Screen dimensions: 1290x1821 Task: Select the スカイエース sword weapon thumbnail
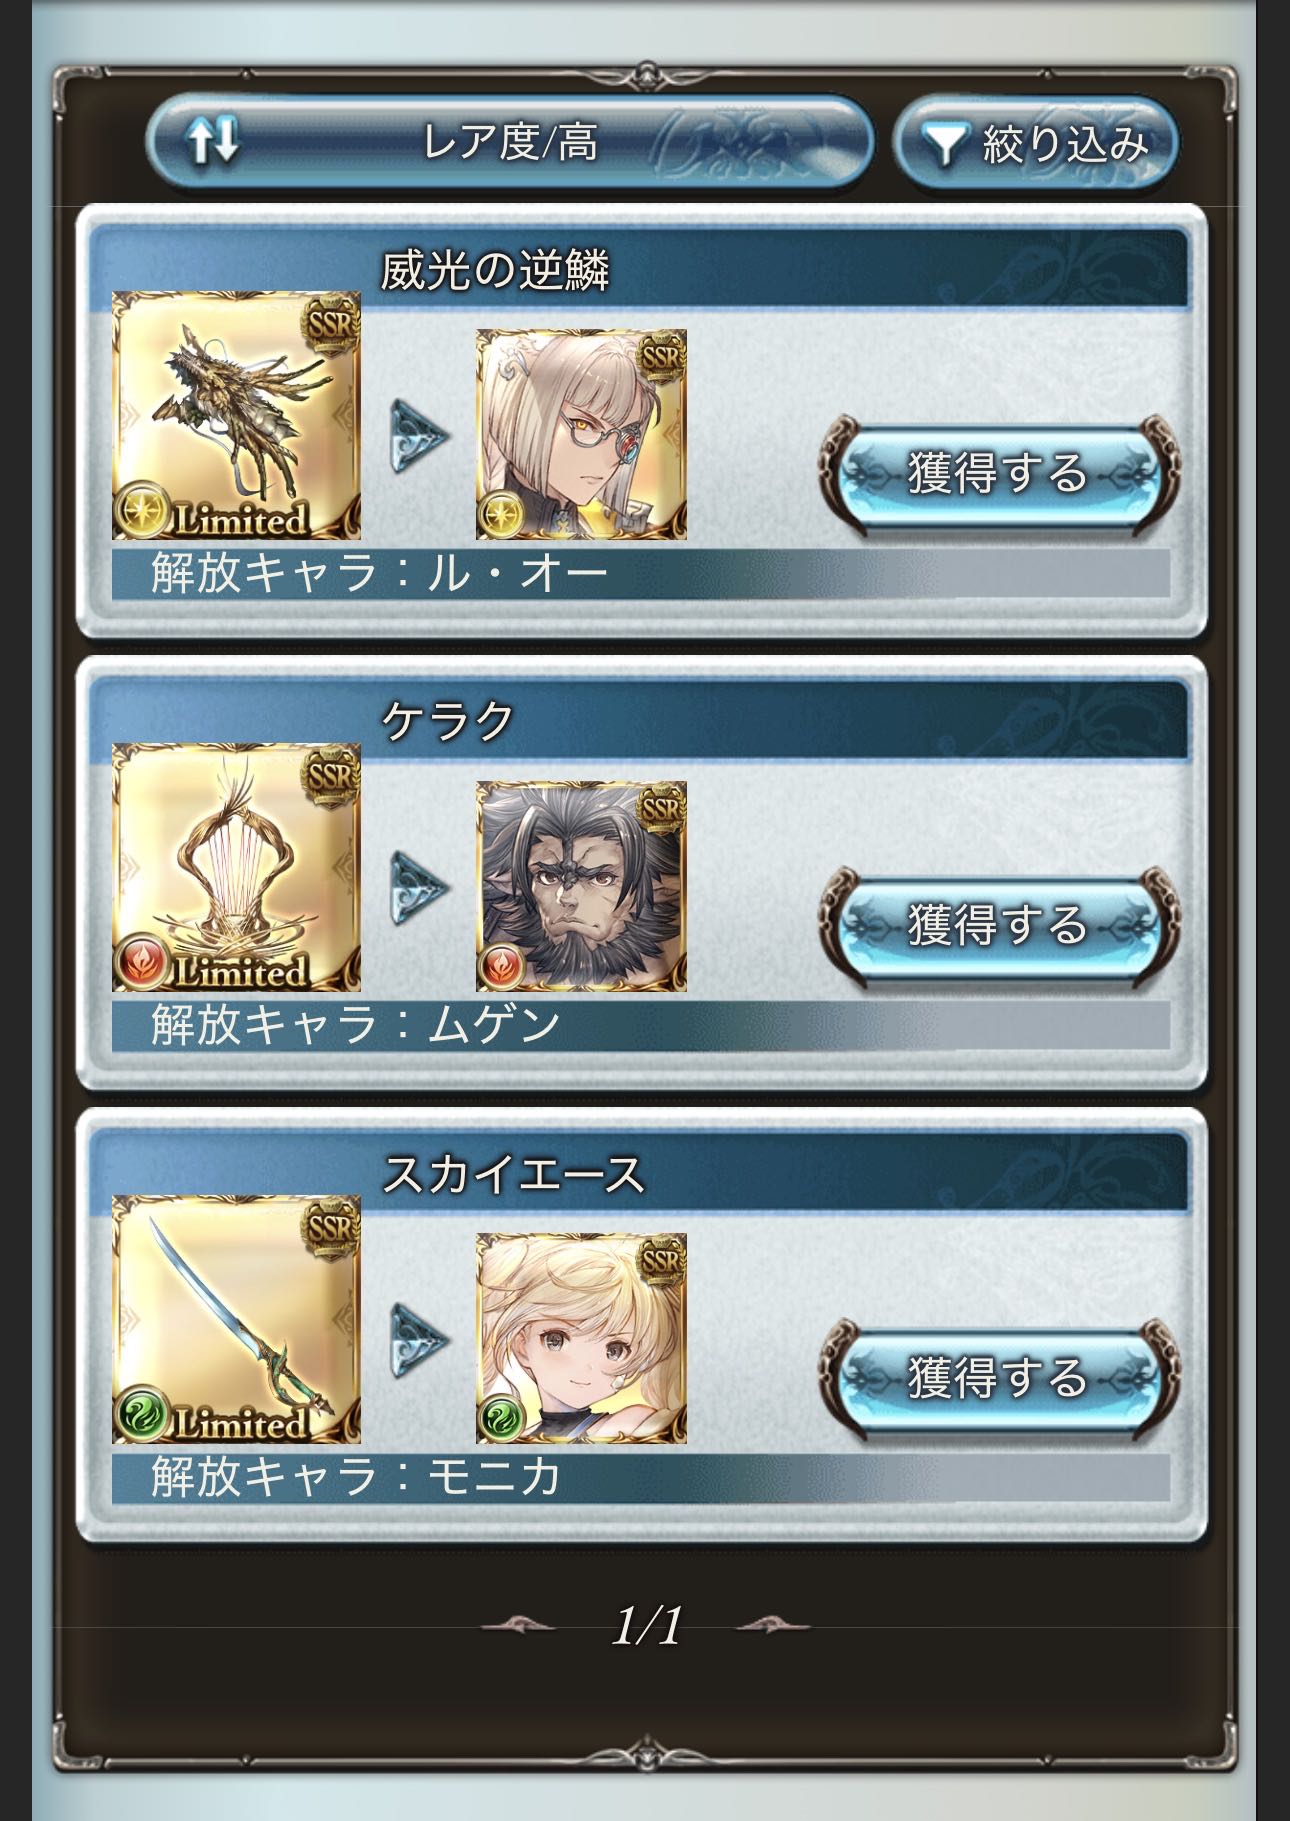point(236,1319)
